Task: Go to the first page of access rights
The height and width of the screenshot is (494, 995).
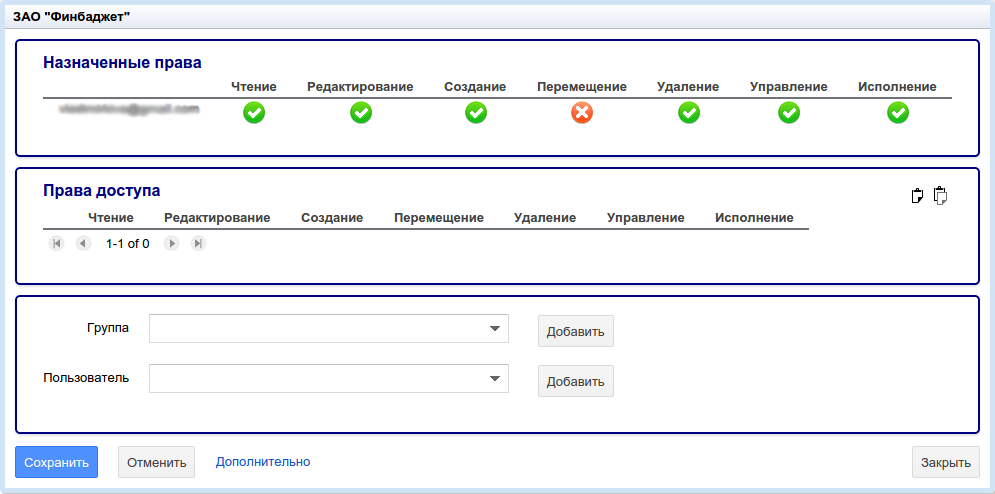Action: pyautogui.click(x=57, y=243)
